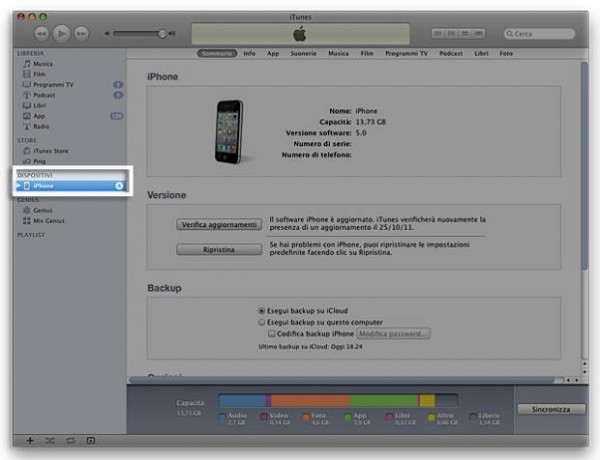Click the Playlist section header
Screen dimensions: 600x460
(31, 235)
